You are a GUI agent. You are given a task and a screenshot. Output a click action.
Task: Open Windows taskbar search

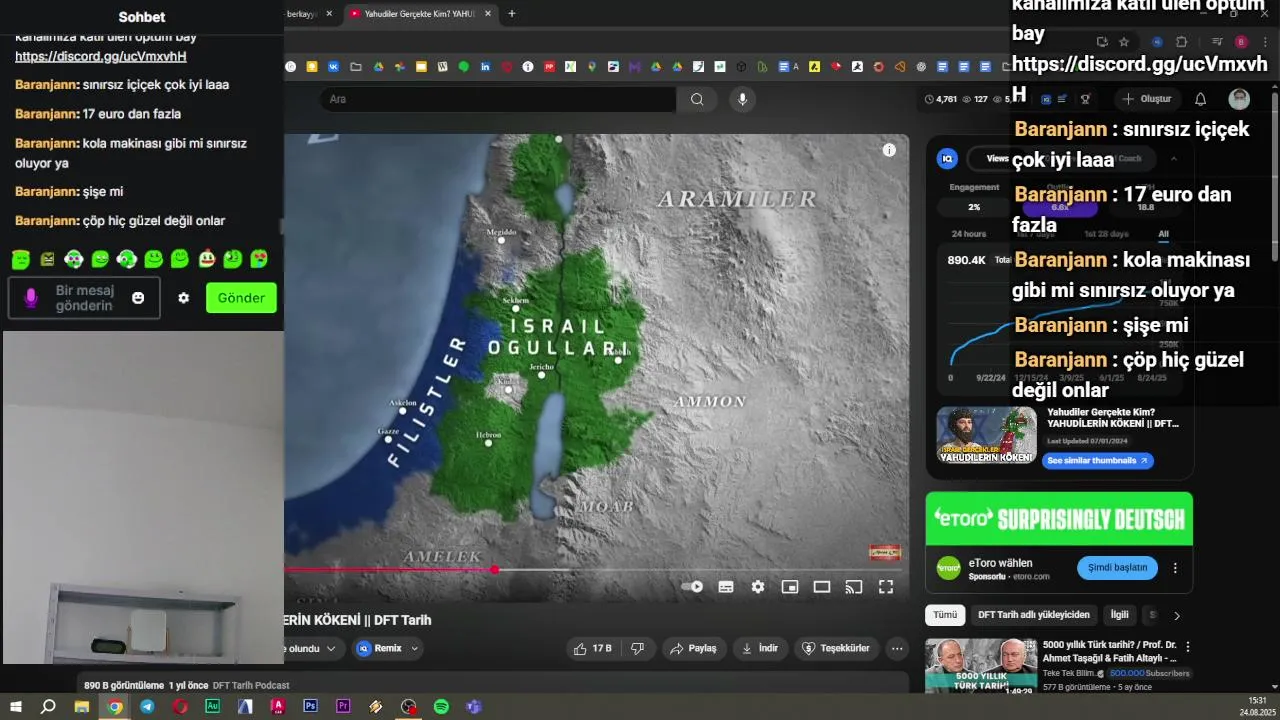[x=48, y=707]
